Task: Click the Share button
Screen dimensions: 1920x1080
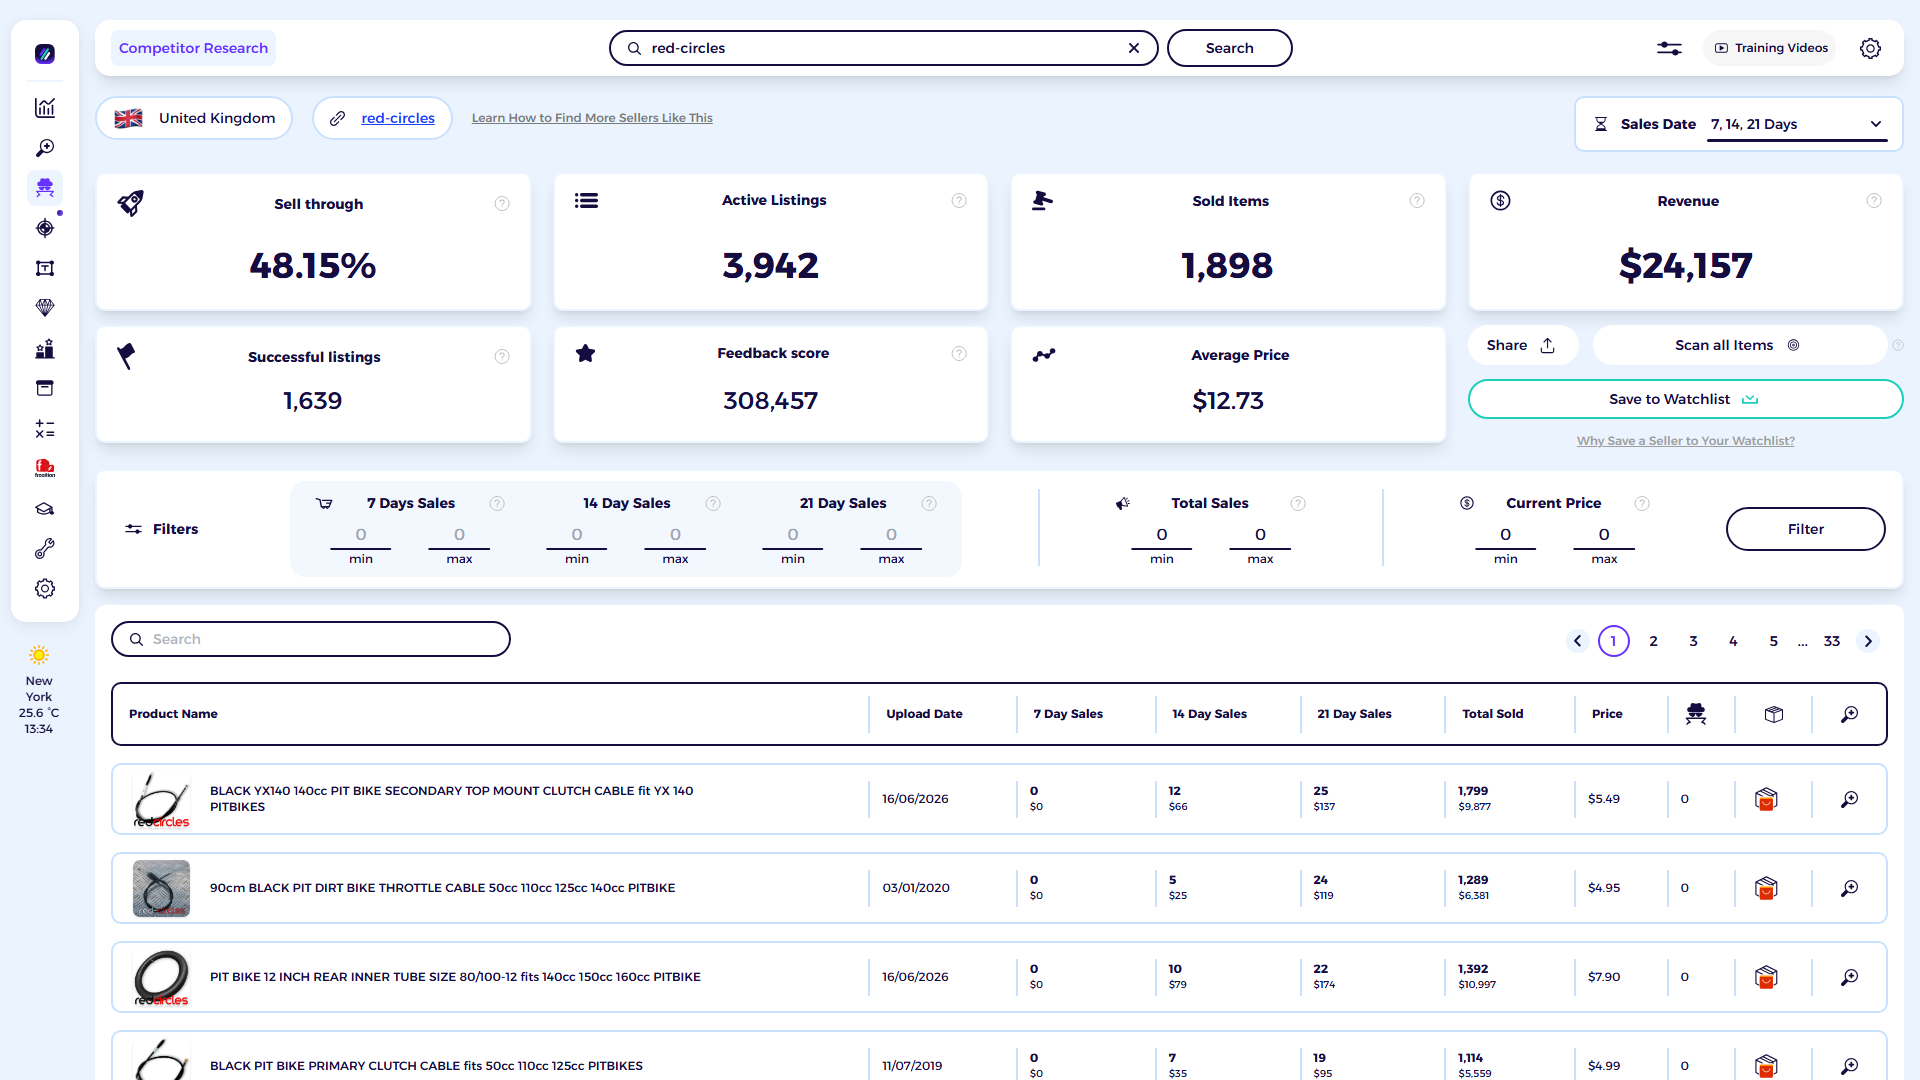Action: pyautogui.click(x=1522, y=345)
